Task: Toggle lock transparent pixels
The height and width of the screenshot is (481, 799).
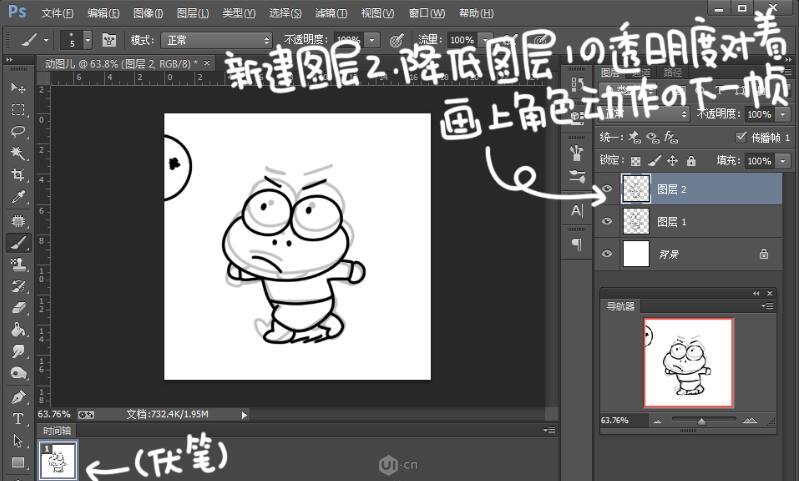Action: [x=635, y=161]
